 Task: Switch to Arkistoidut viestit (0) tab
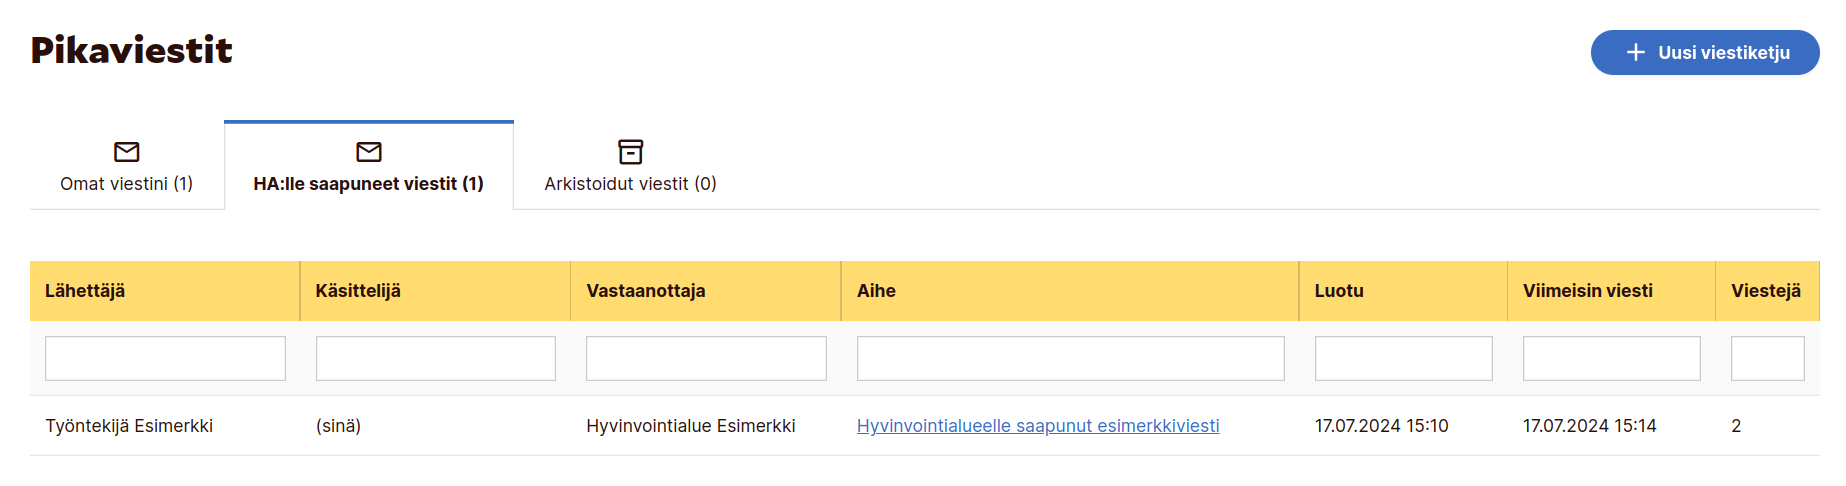pyautogui.click(x=630, y=183)
